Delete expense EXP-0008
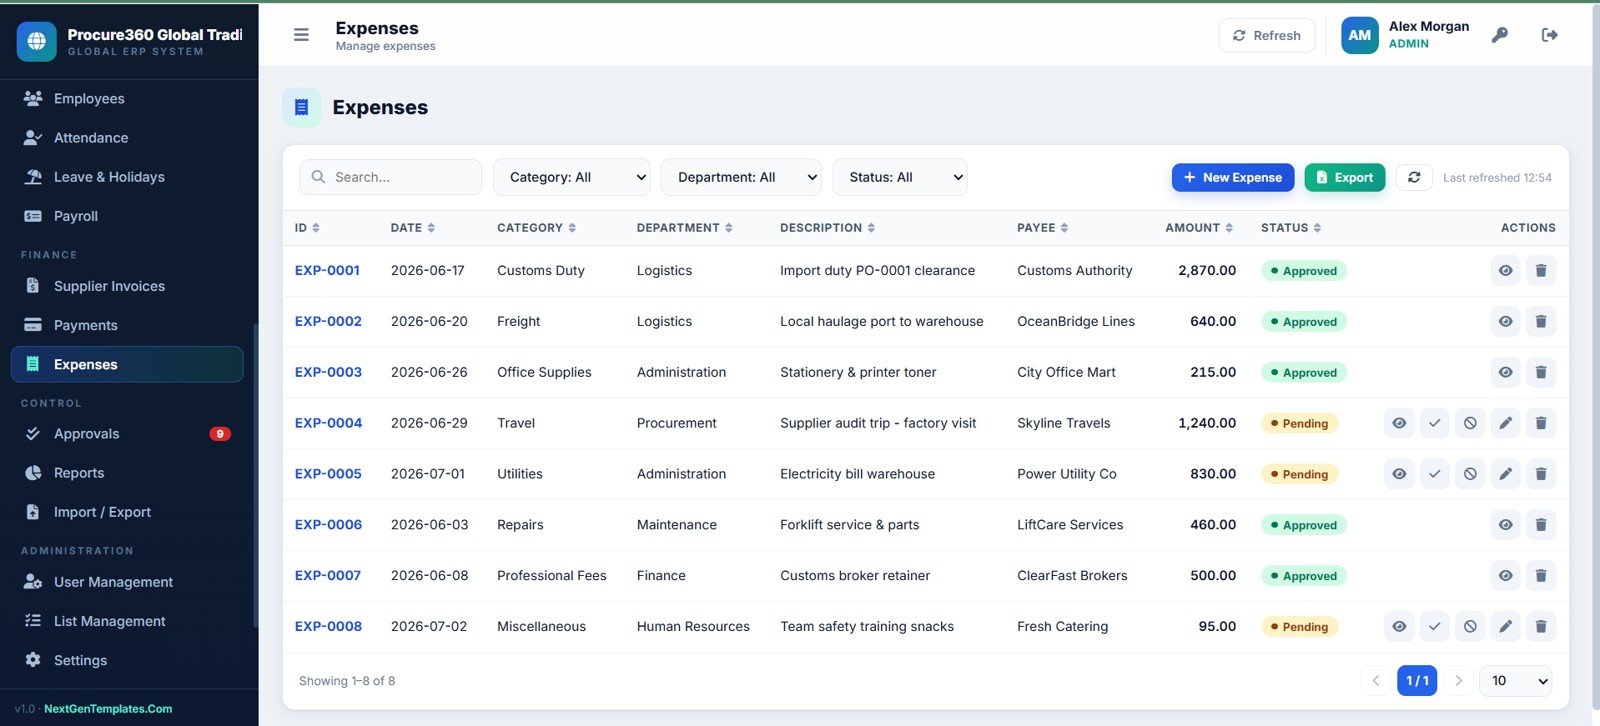This screenshot has height=726, width=1600. pos(1540,627)
